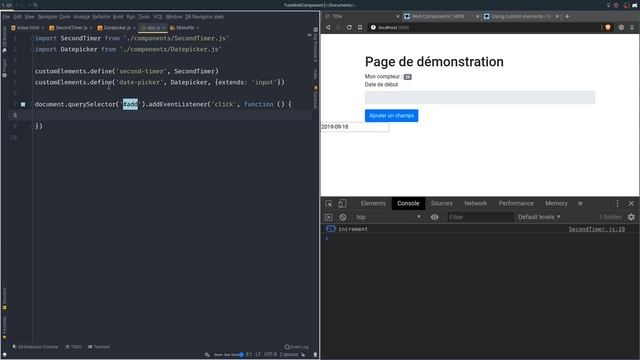Fold the import block on line 1

[32, 38]
